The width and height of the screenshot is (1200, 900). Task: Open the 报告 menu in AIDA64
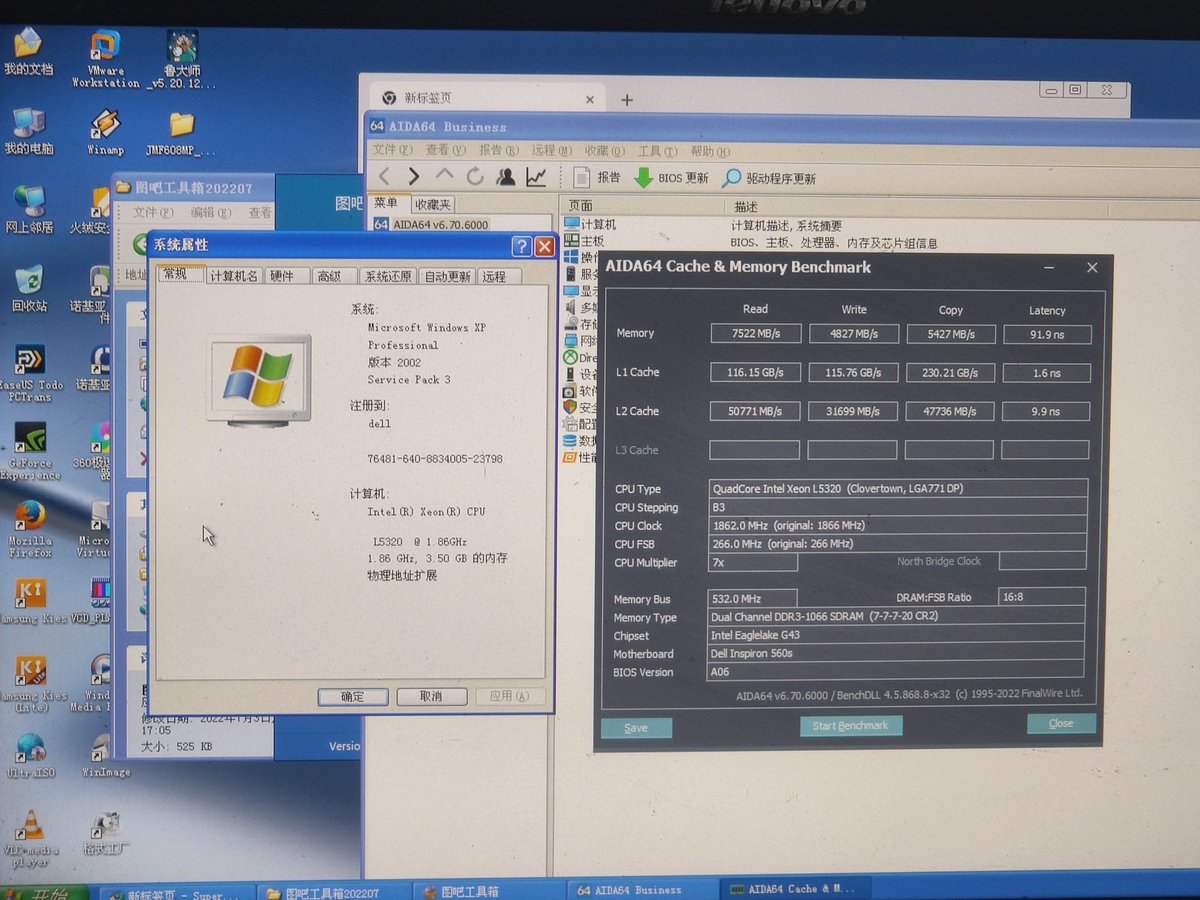click(498, 150)
